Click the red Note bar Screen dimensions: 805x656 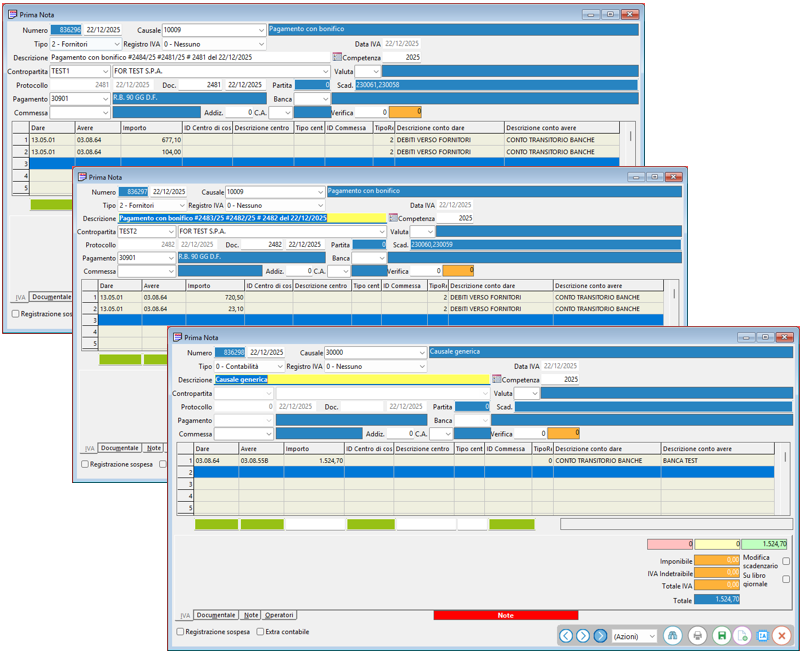(505, 616)
